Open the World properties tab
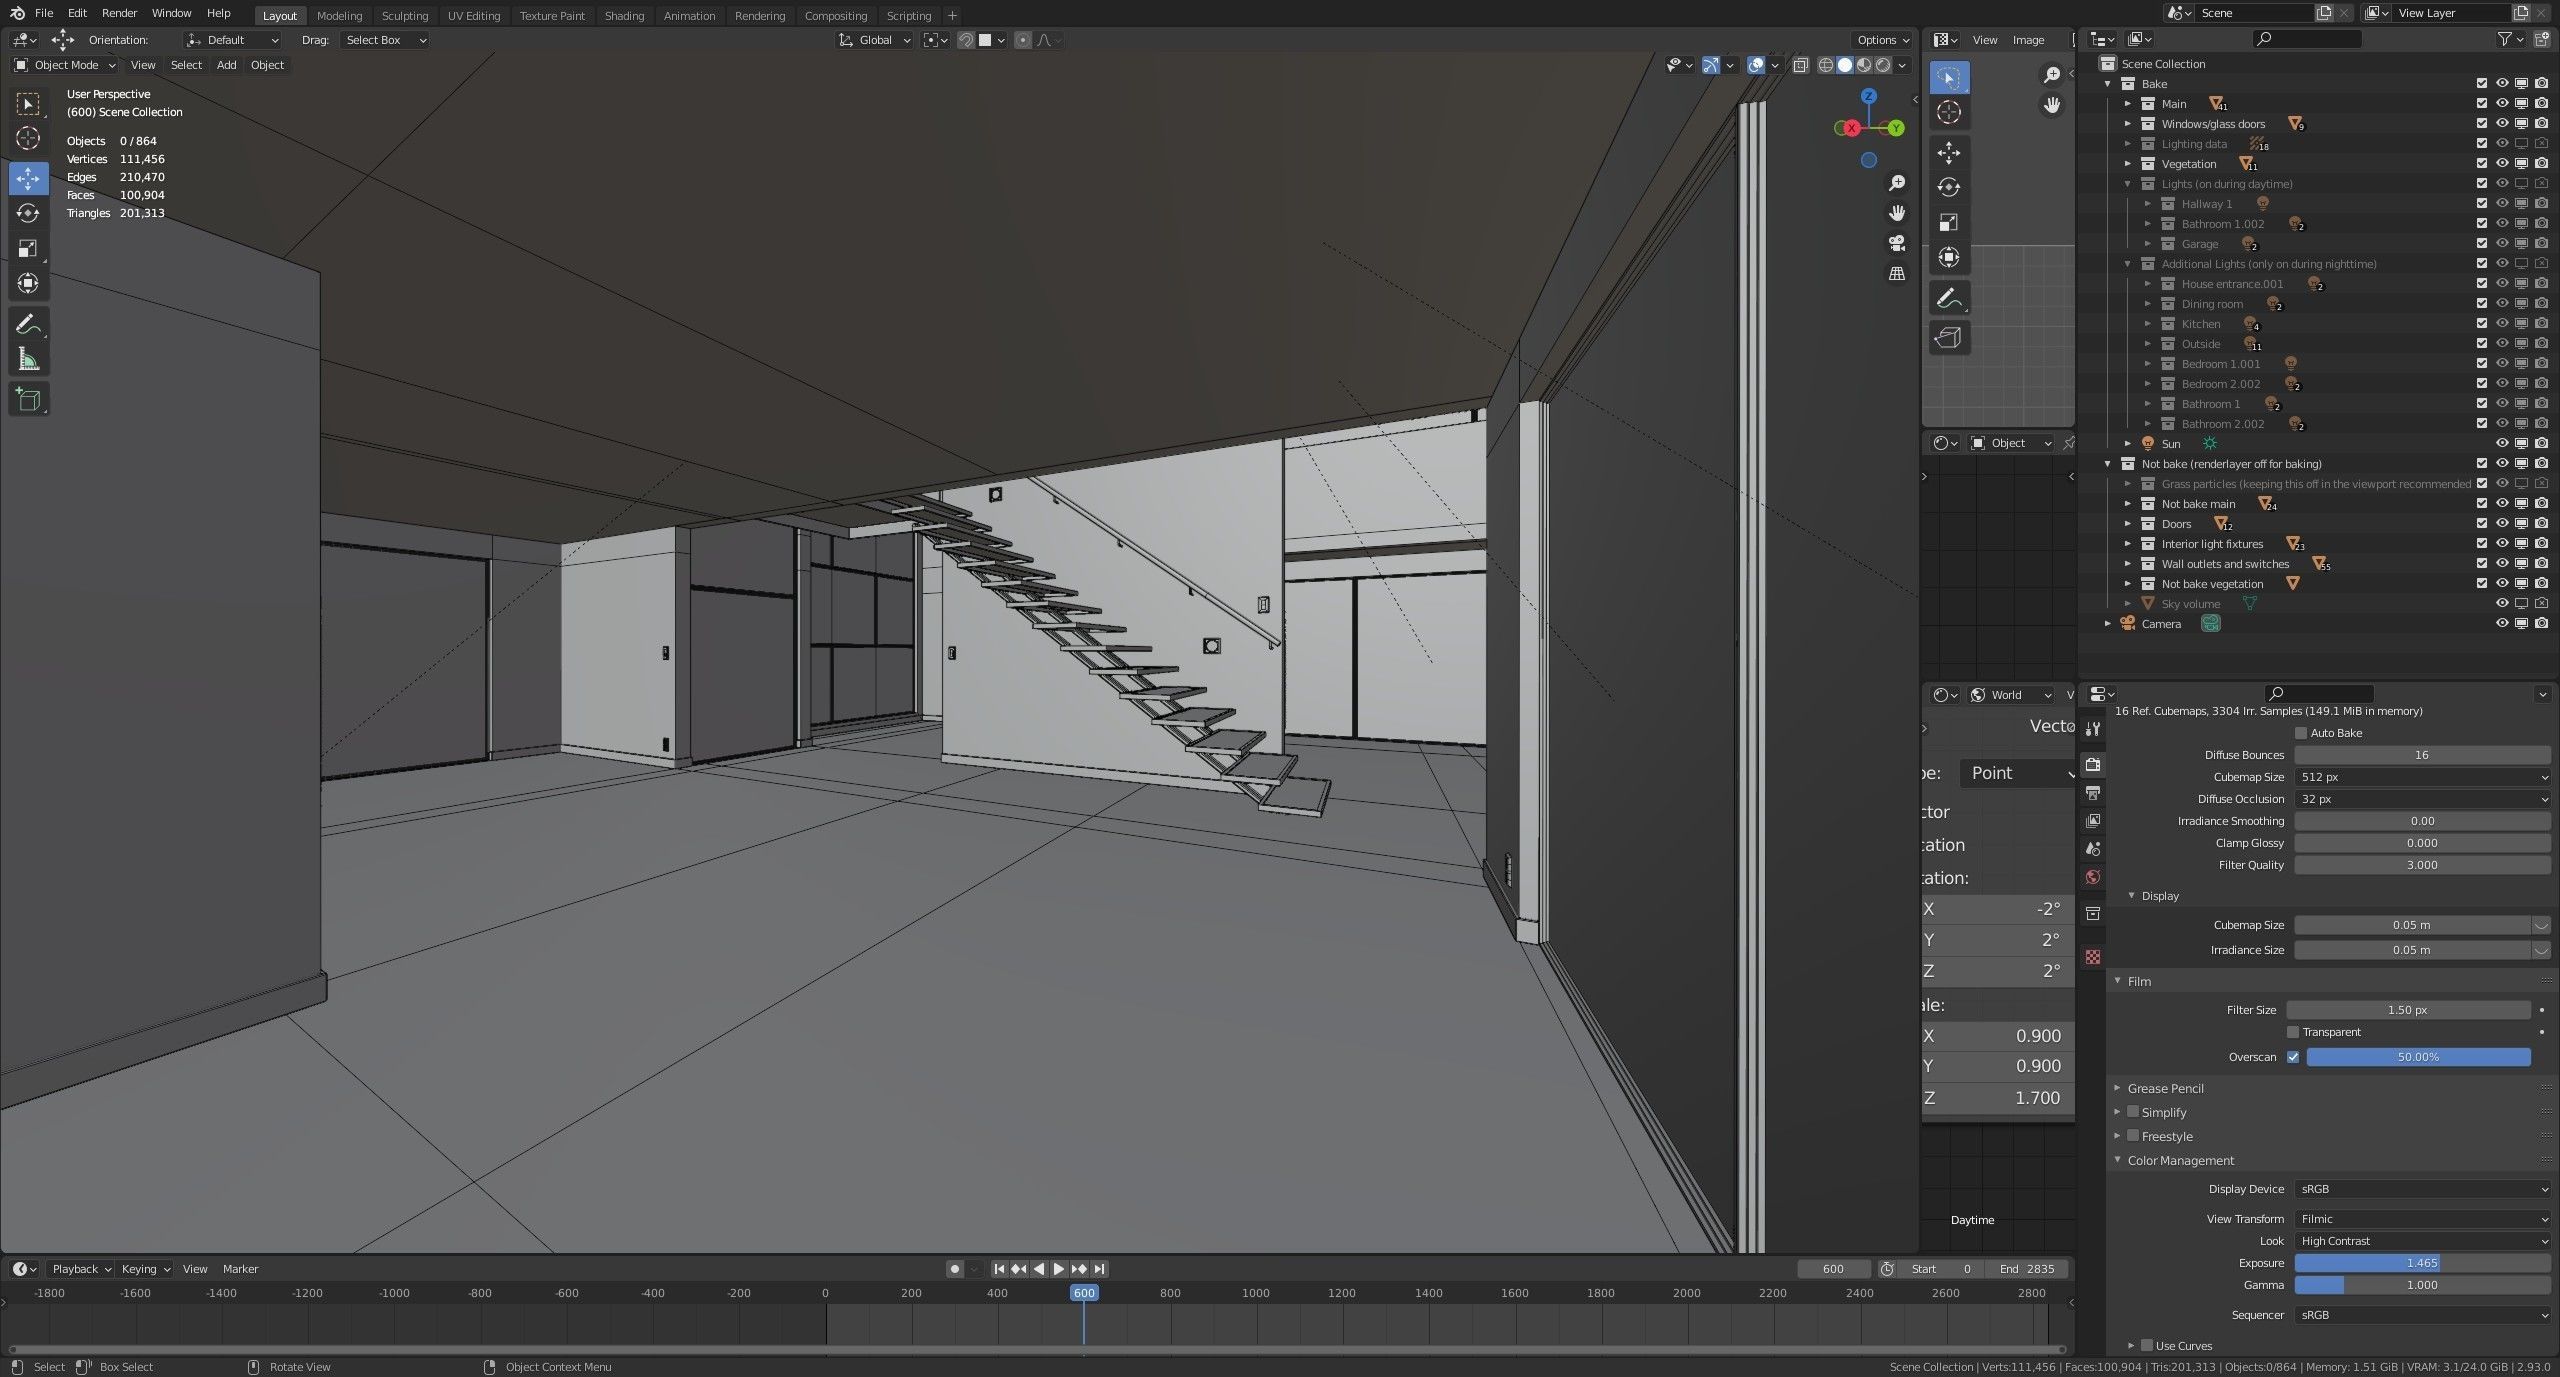 coord(2093,877)
